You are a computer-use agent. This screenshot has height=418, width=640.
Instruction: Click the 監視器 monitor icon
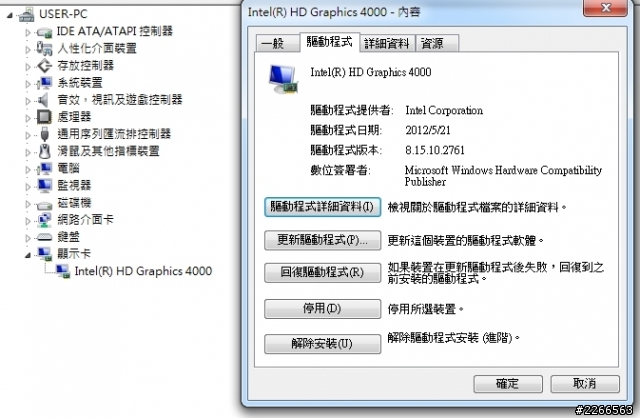pos(44,186)
